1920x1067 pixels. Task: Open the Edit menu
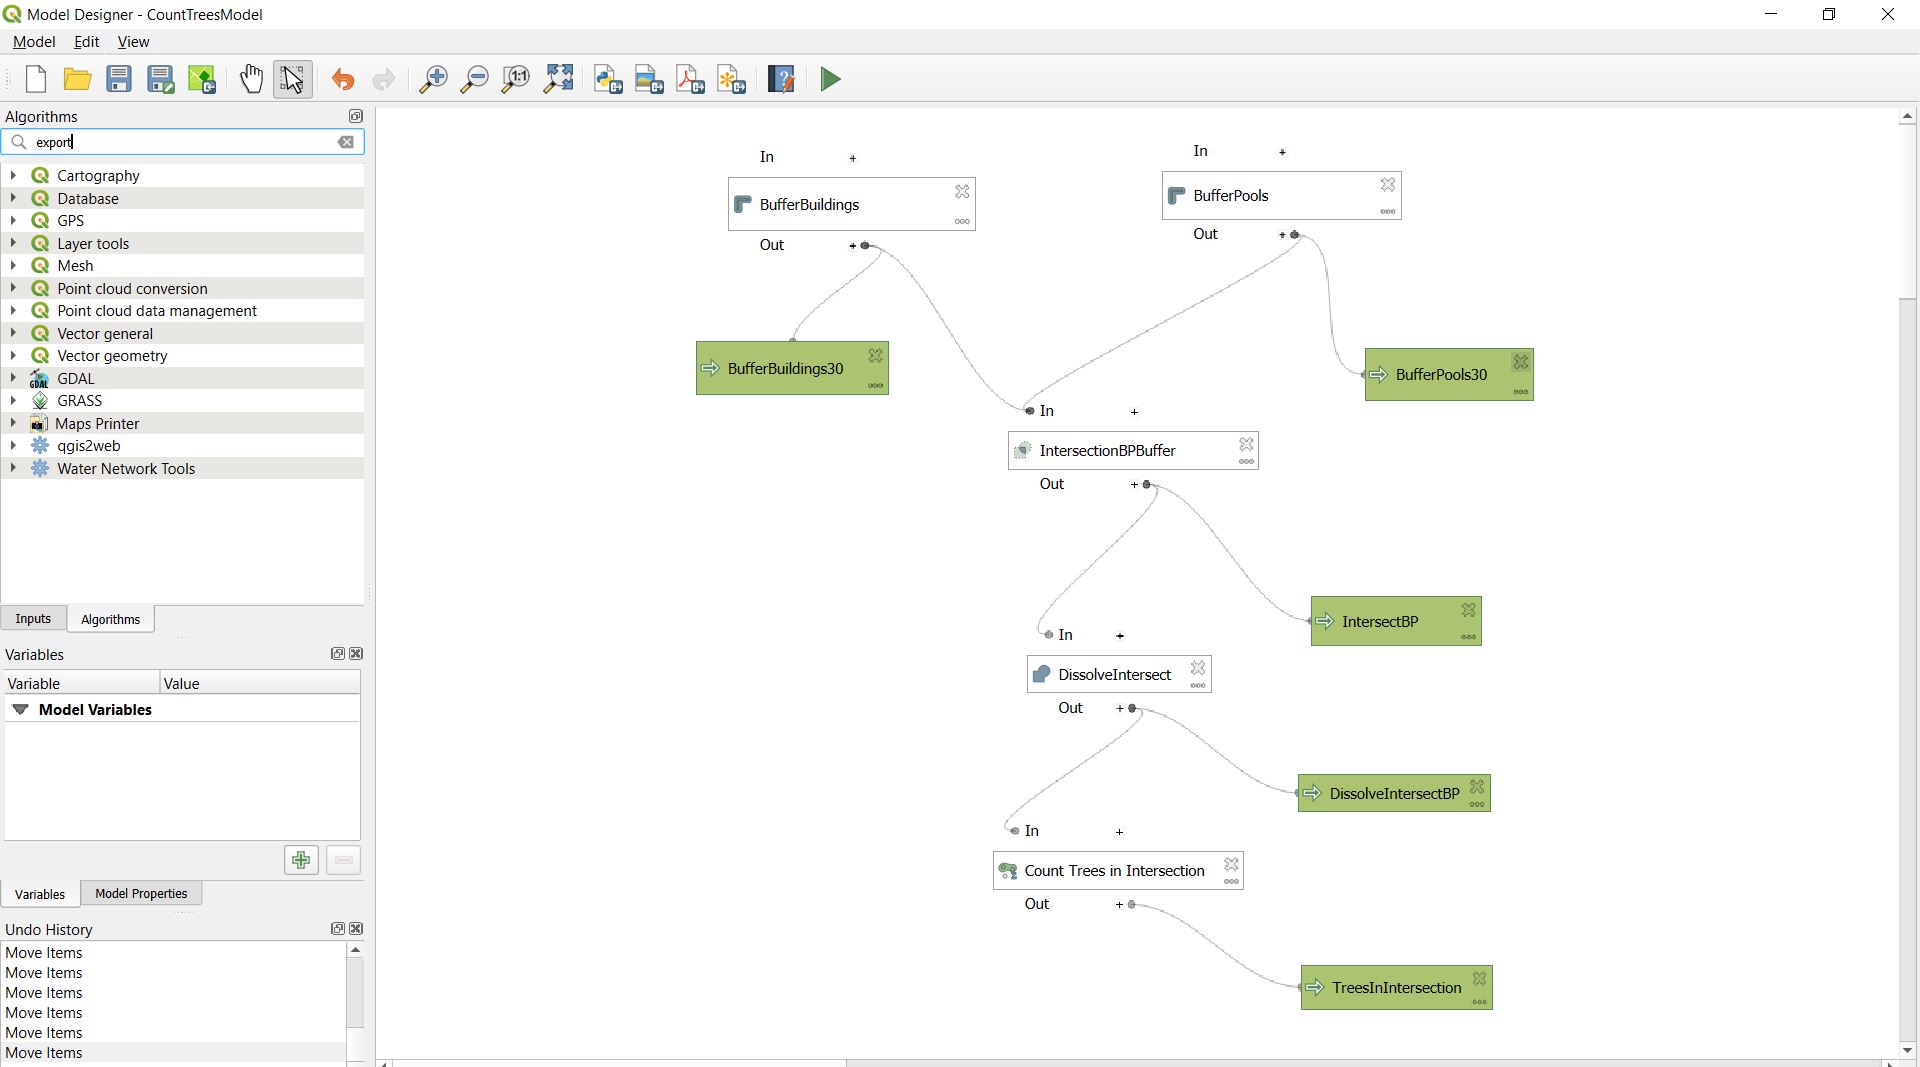click(86, 41)
